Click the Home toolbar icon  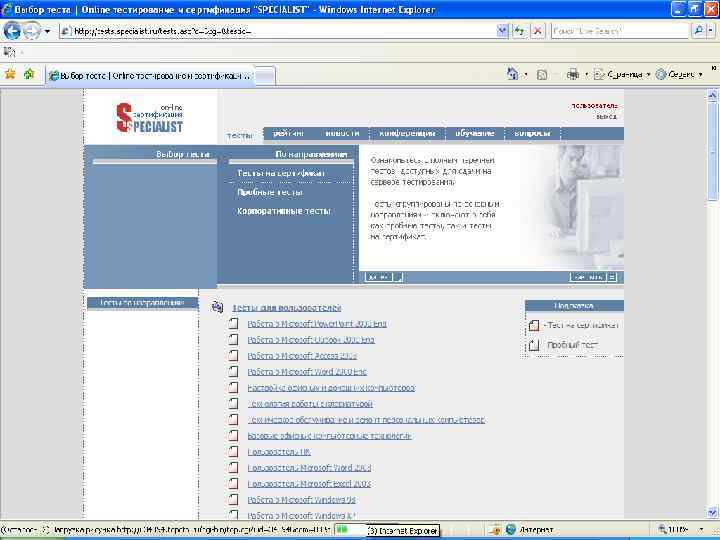click(x=512, y=74)
